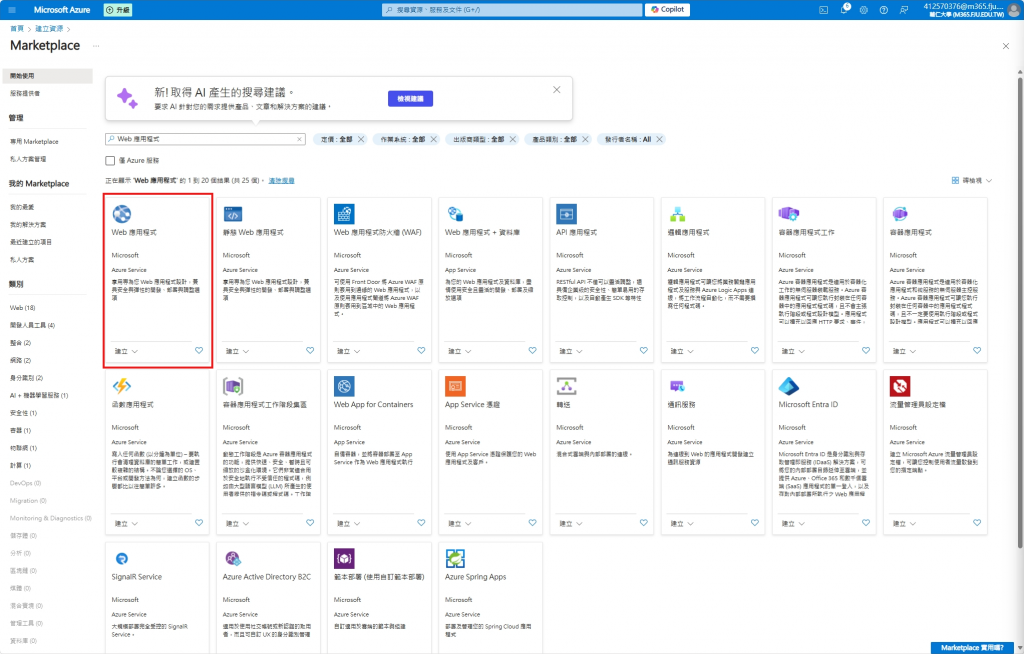Screen dimensions: 1024x654
Task: Dismiss the AI 搜尋建議 banner
Action: [x=556, y=90]
